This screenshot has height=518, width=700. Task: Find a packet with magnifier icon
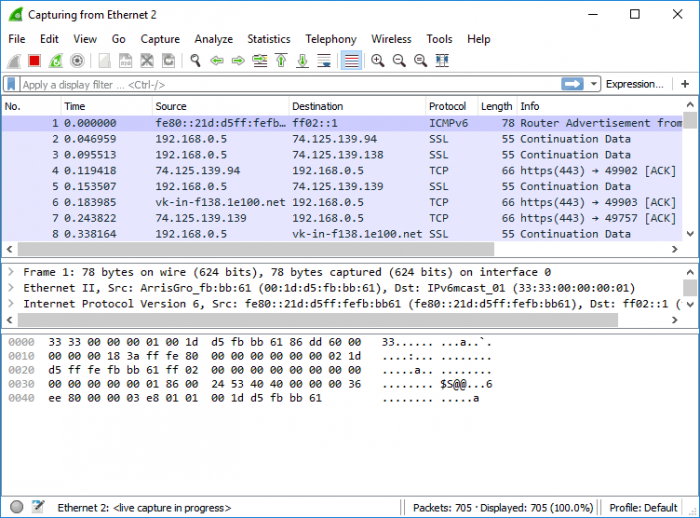coord(195,60)
